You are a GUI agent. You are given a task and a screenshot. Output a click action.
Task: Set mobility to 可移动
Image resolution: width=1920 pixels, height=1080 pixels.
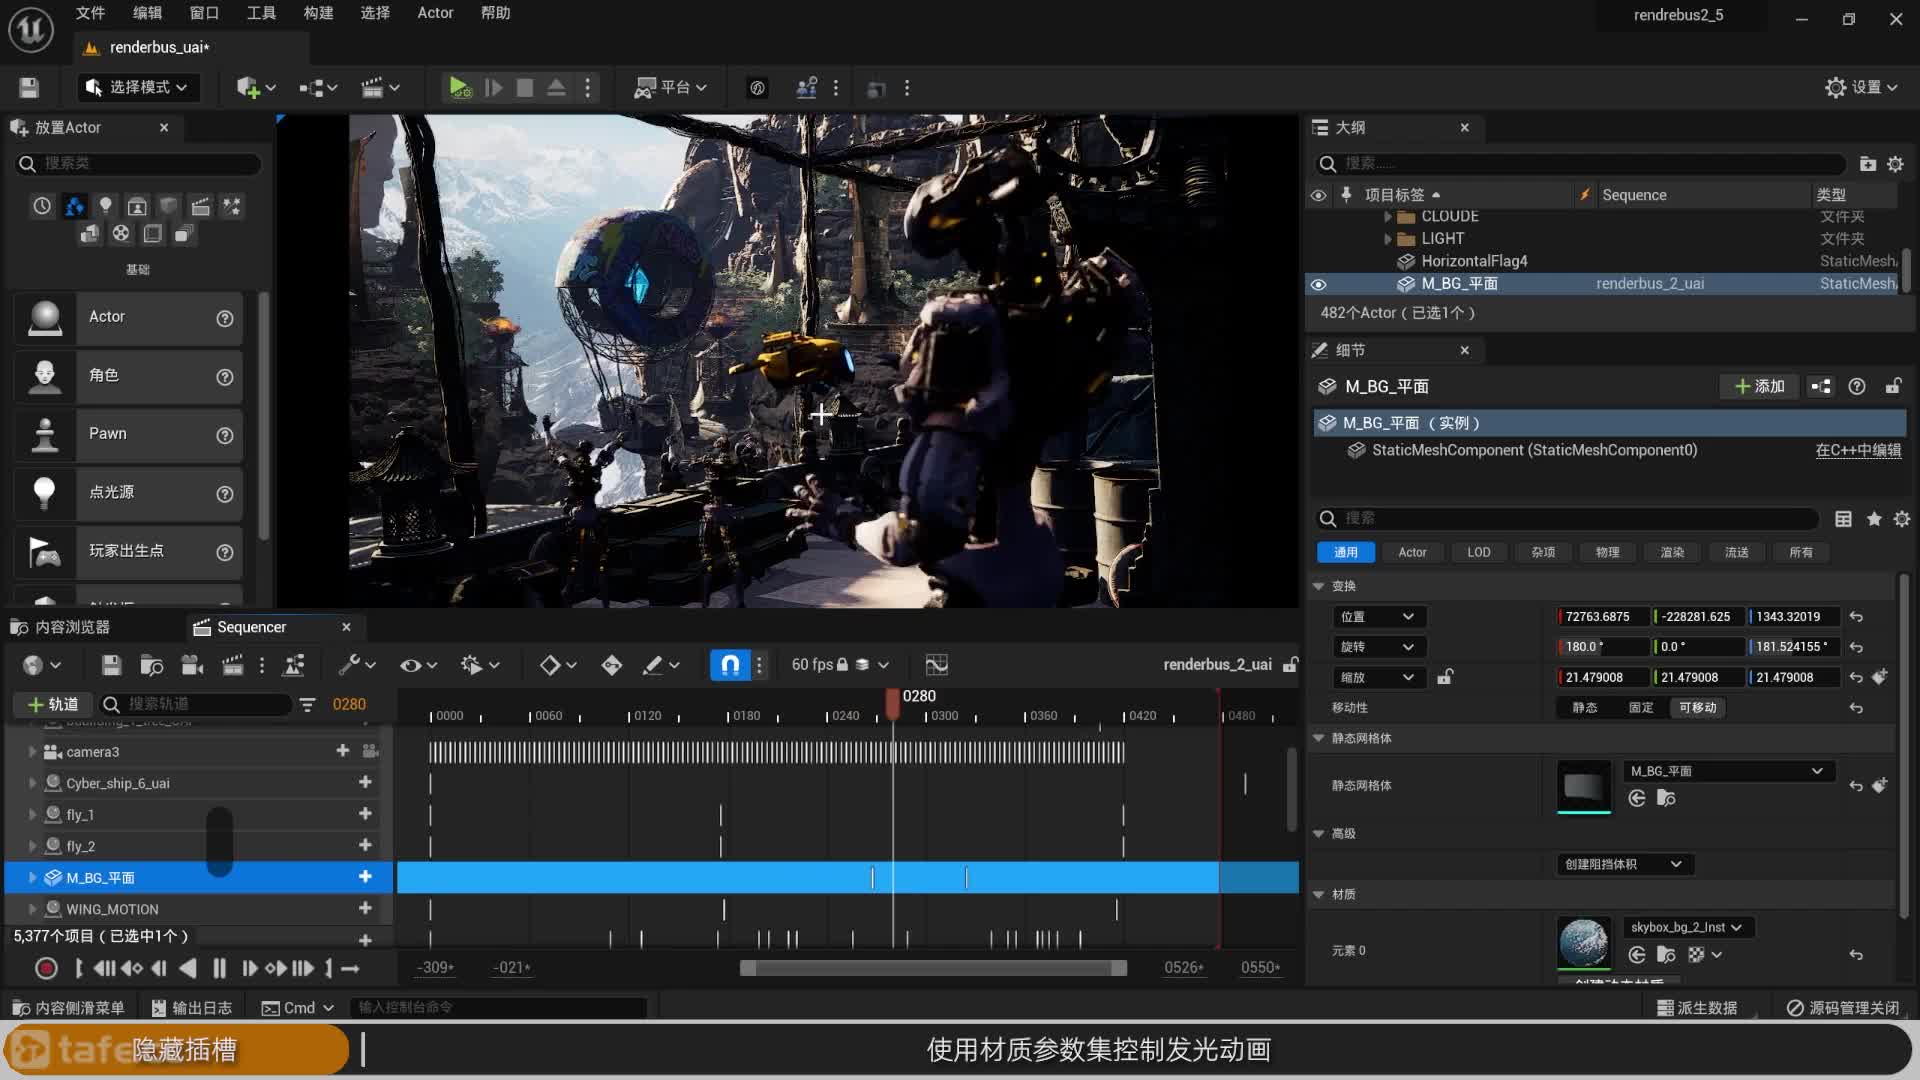[1697, 707]
